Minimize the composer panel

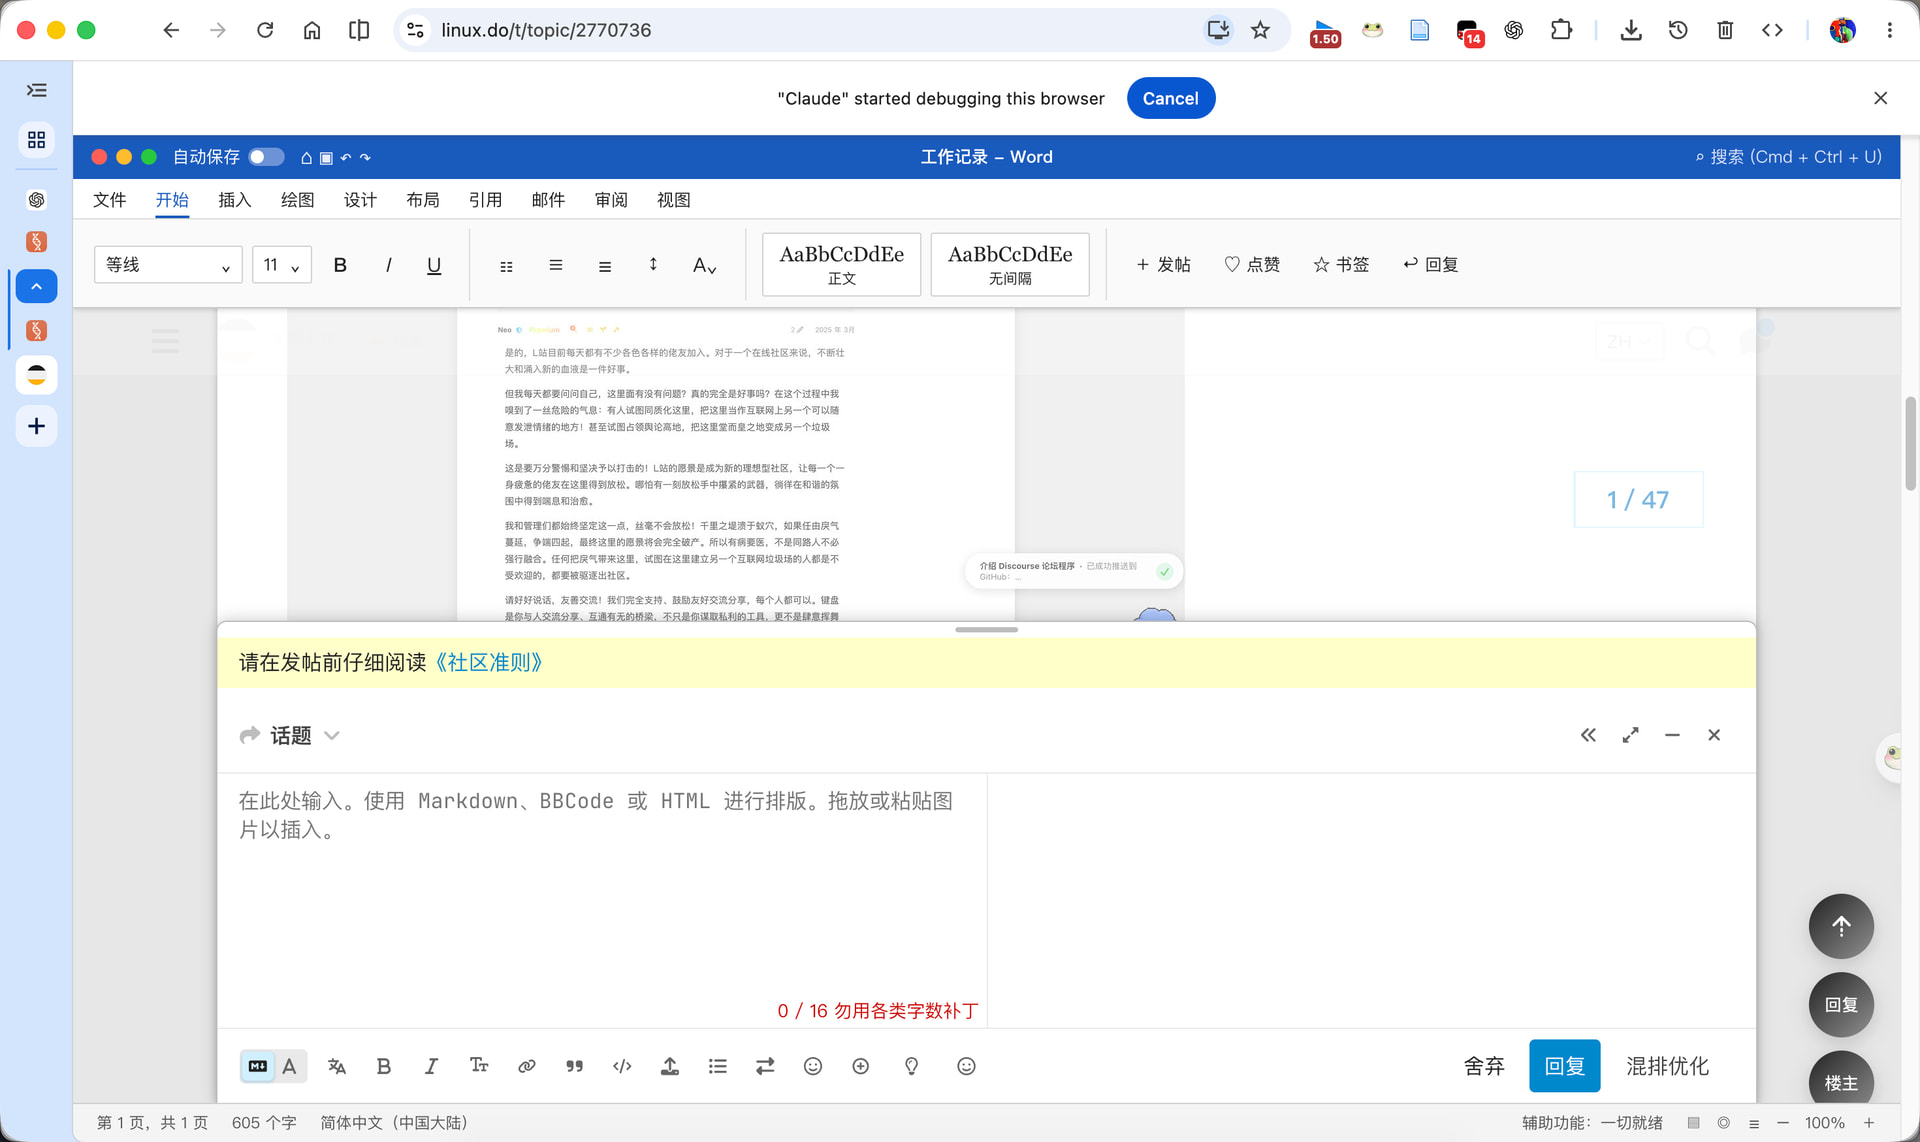[x=1672, y=735]
